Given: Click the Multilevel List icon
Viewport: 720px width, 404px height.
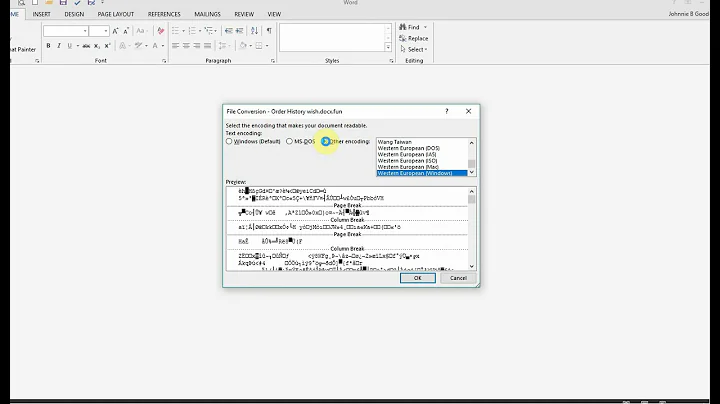Looking at the screenshot, I should pyautogui.click(x=209, y=31).
